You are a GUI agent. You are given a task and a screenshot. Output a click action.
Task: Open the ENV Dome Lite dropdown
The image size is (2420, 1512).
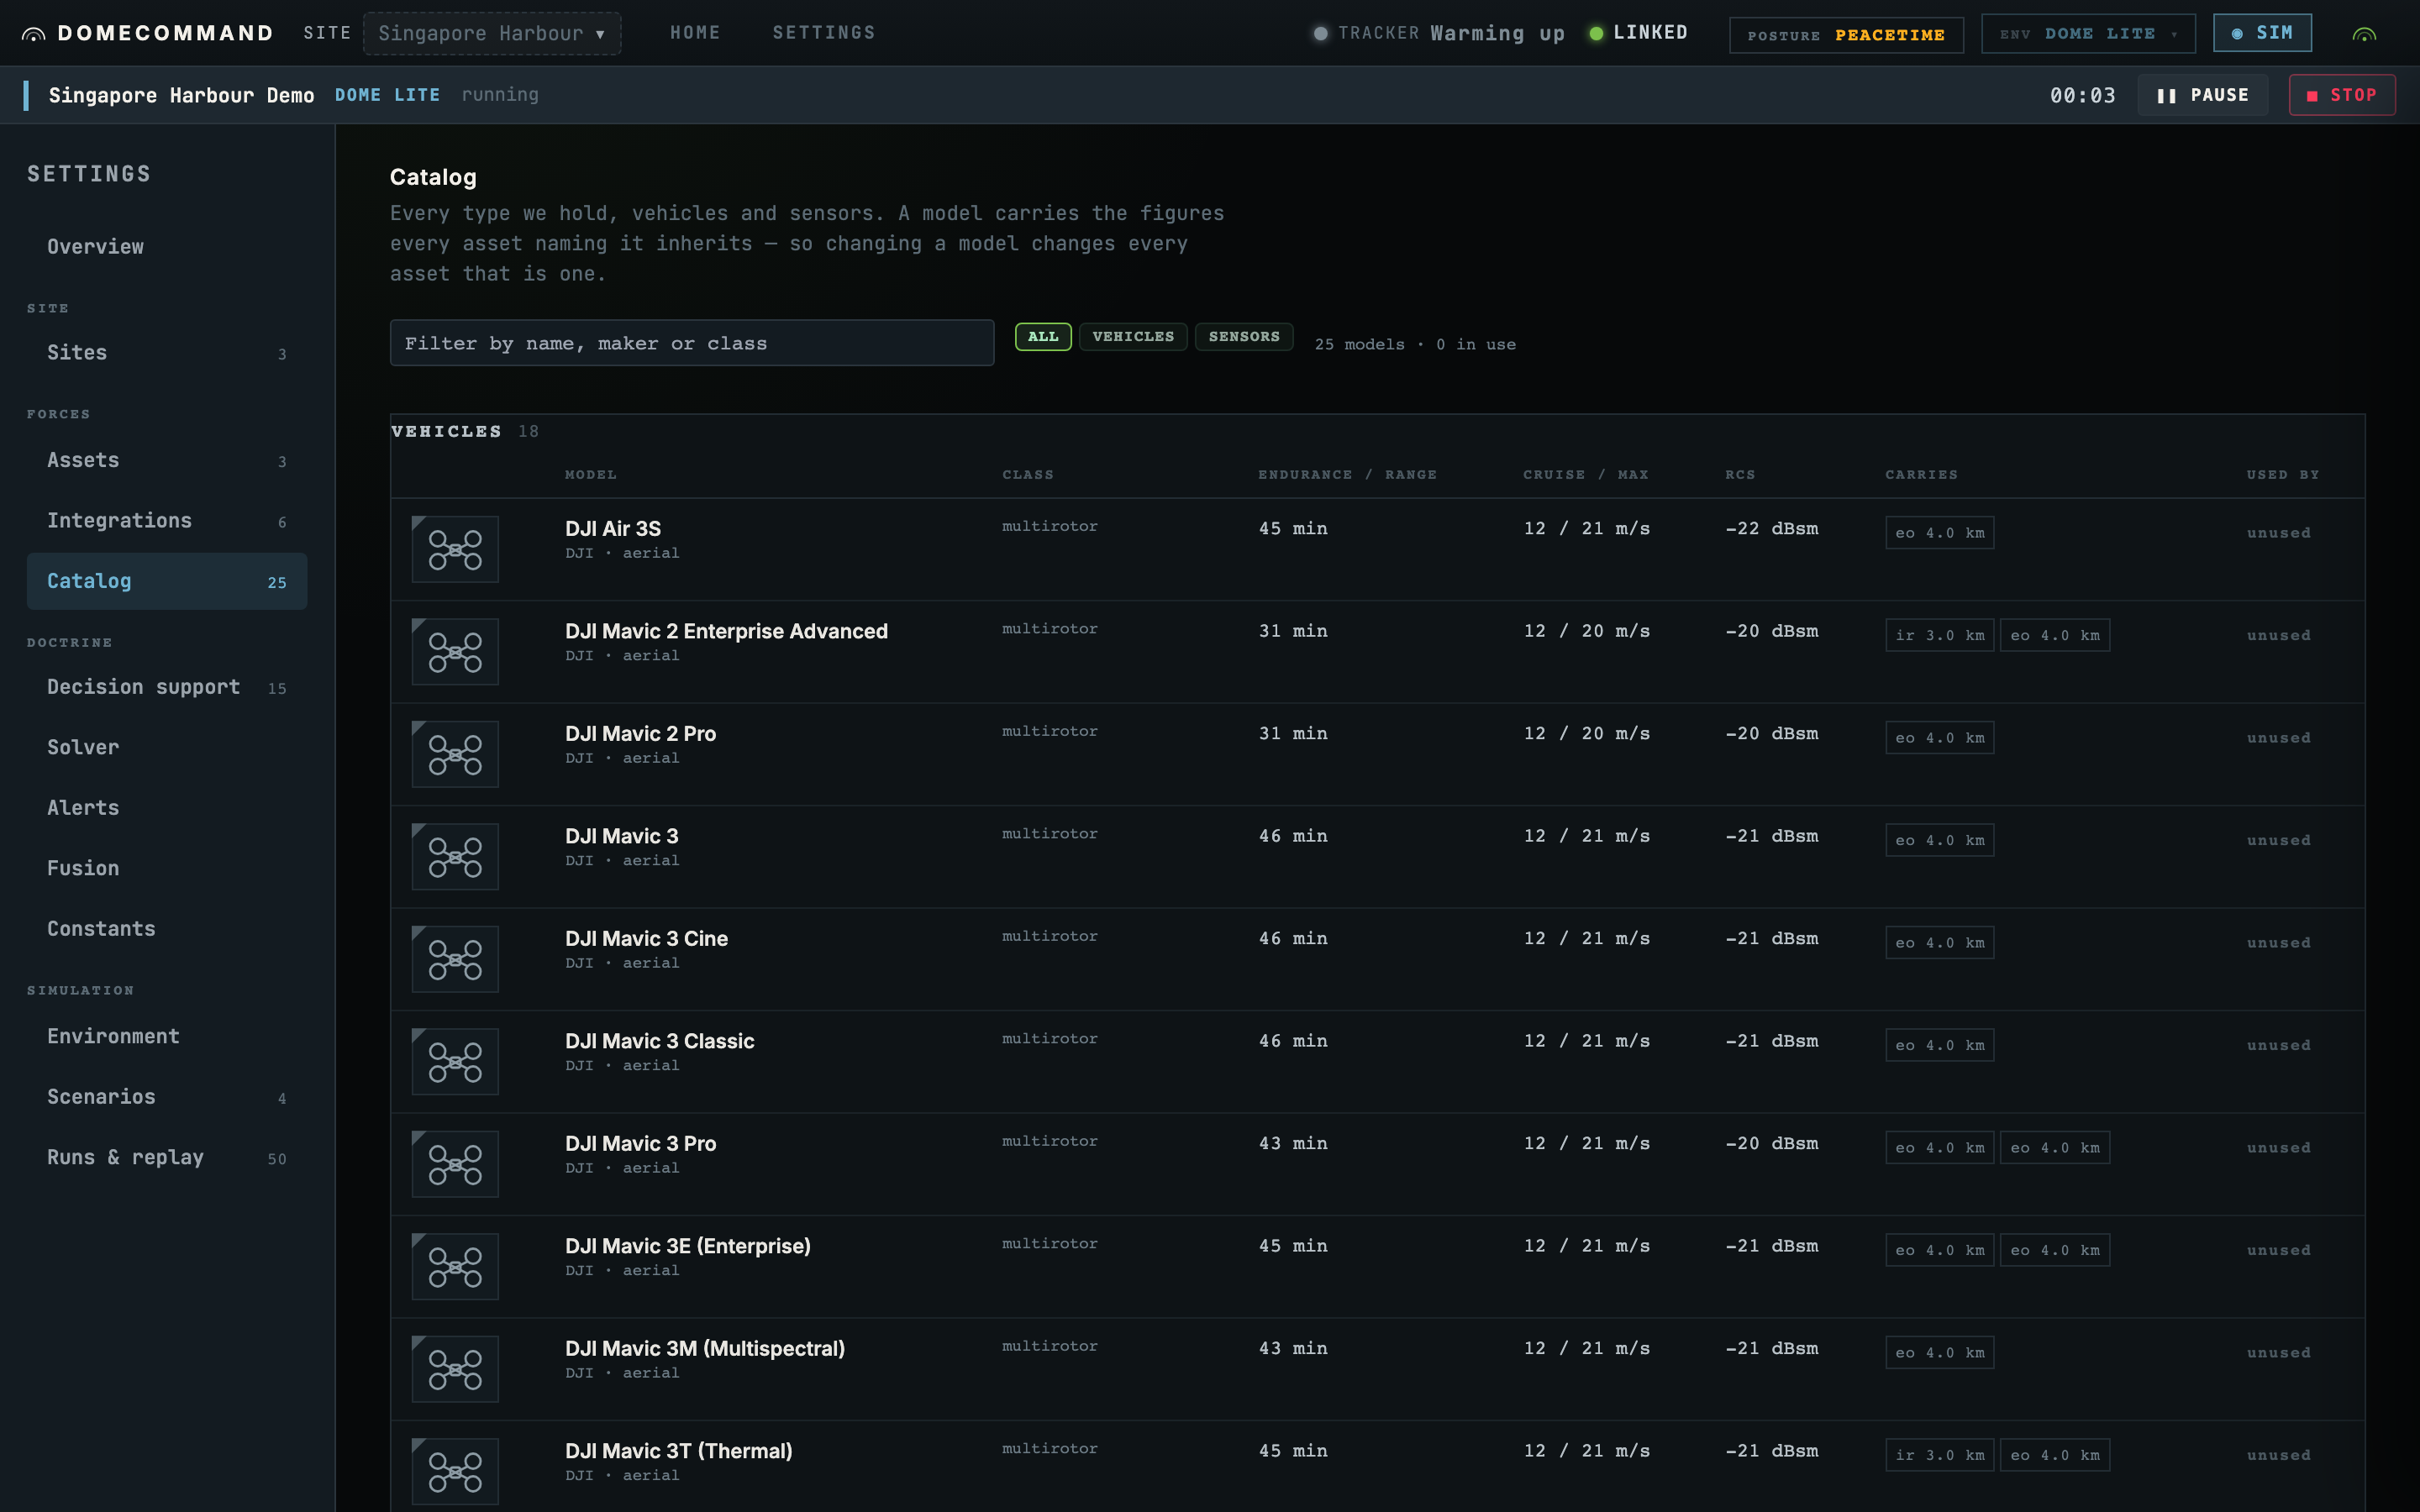[2088, 34]
